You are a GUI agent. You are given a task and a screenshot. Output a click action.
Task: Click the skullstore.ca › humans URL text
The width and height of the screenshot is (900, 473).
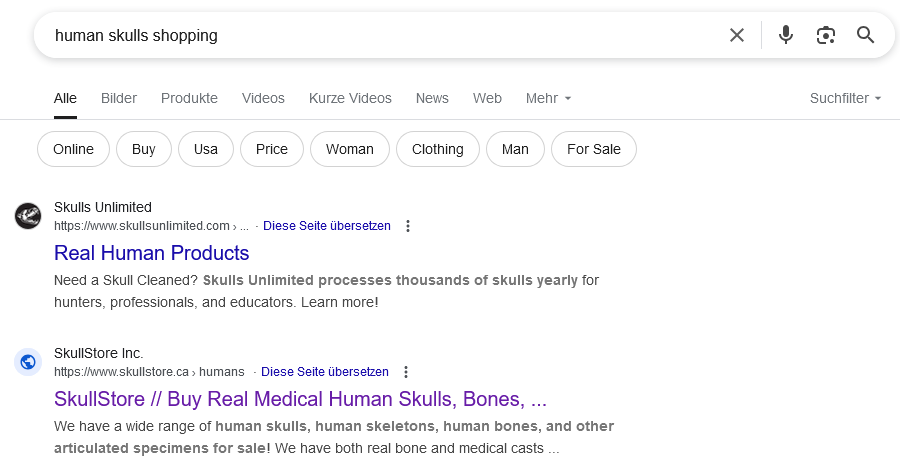click(x=149, y=372)
